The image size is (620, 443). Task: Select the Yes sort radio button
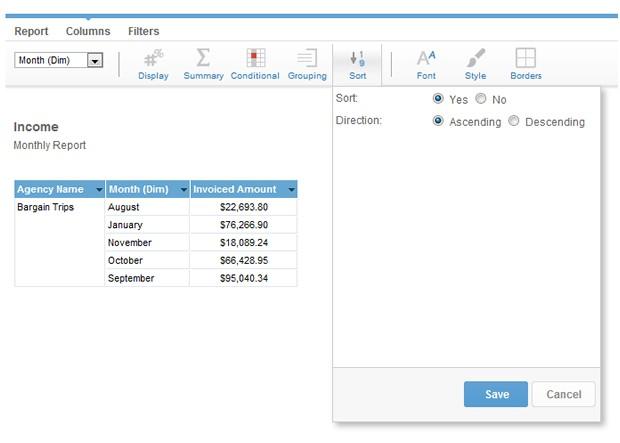tap(438, 99)
